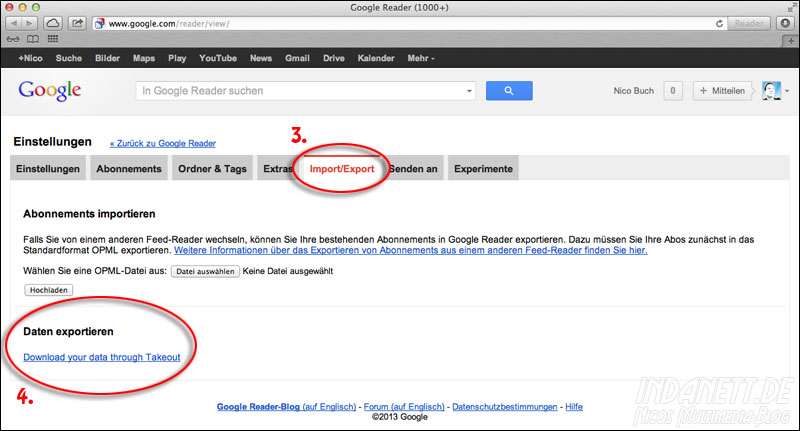Open the +Nico link in Google bar
This screenshot has height=431, width=800.
click(30, 58)
